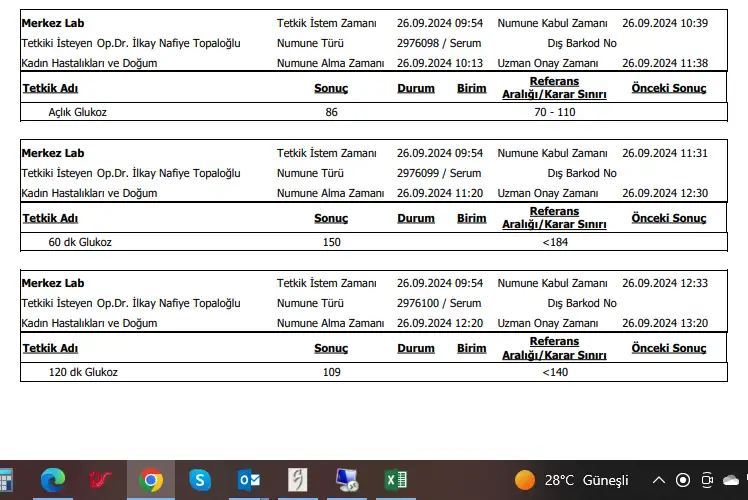Click the Google Chrome taskbar icon
The width and height of the screenshot is (748, 500).
pyautogui.click(x=151, y=481)
